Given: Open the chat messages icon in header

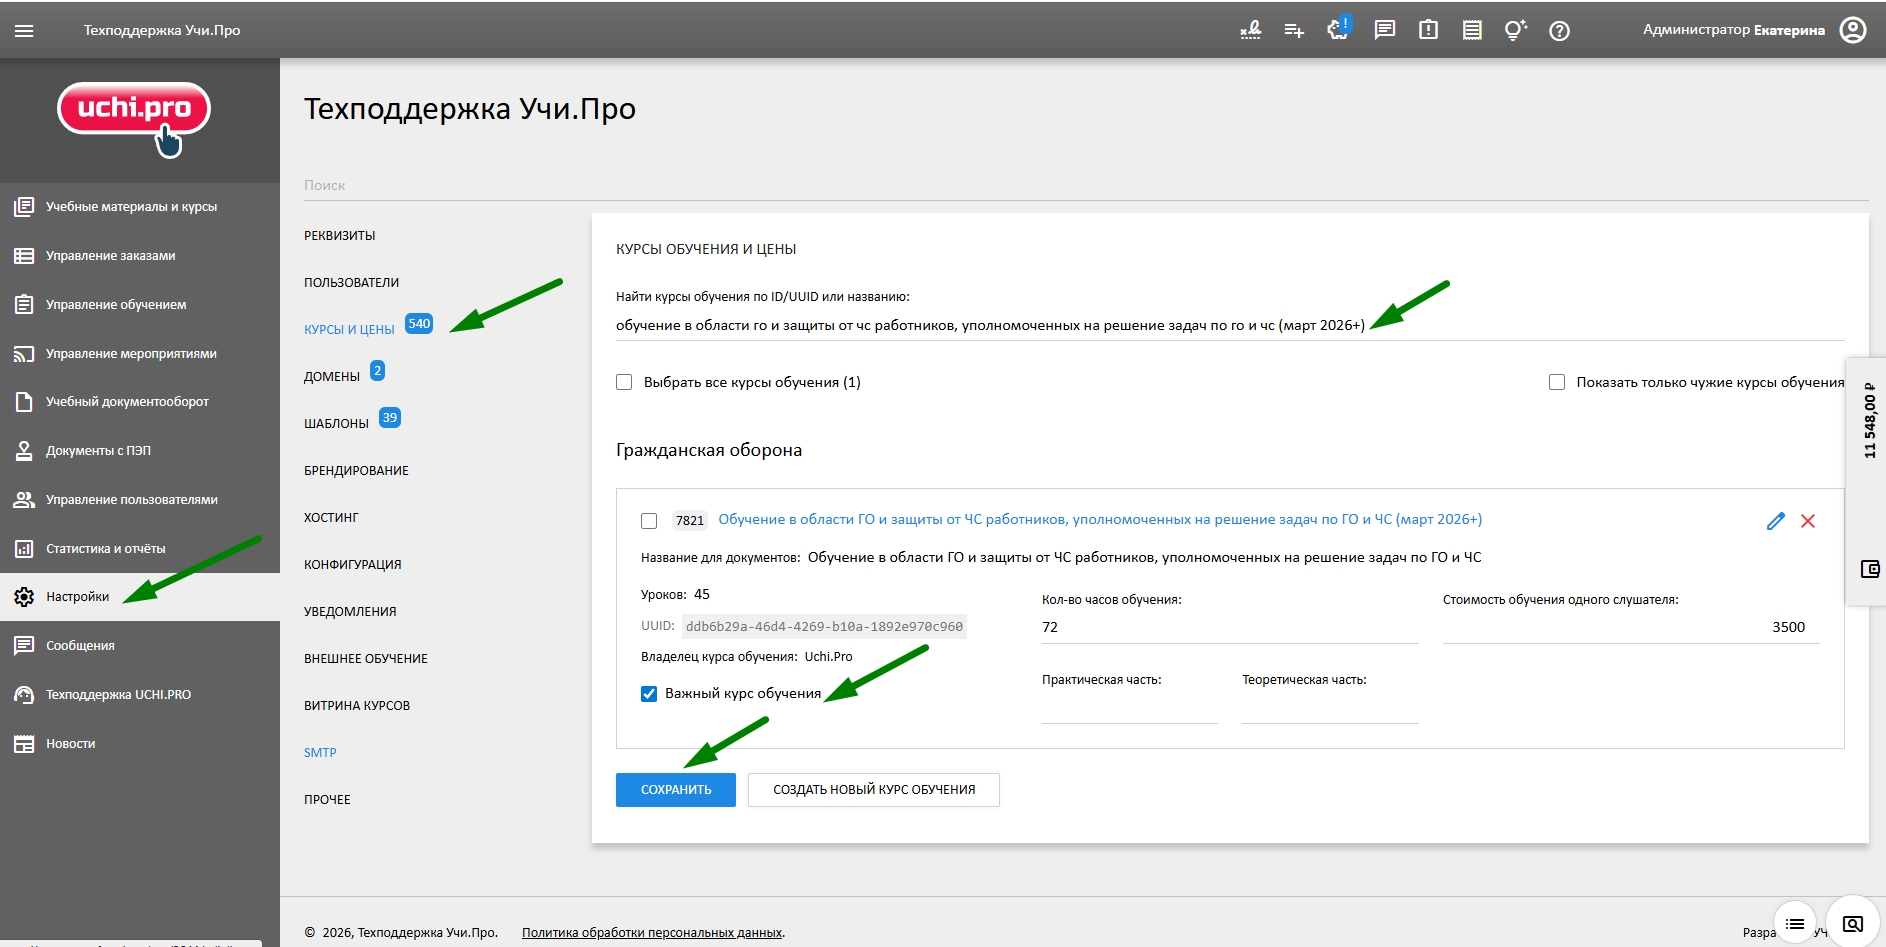Looking at the screenshot, I should click(1385, 30).
